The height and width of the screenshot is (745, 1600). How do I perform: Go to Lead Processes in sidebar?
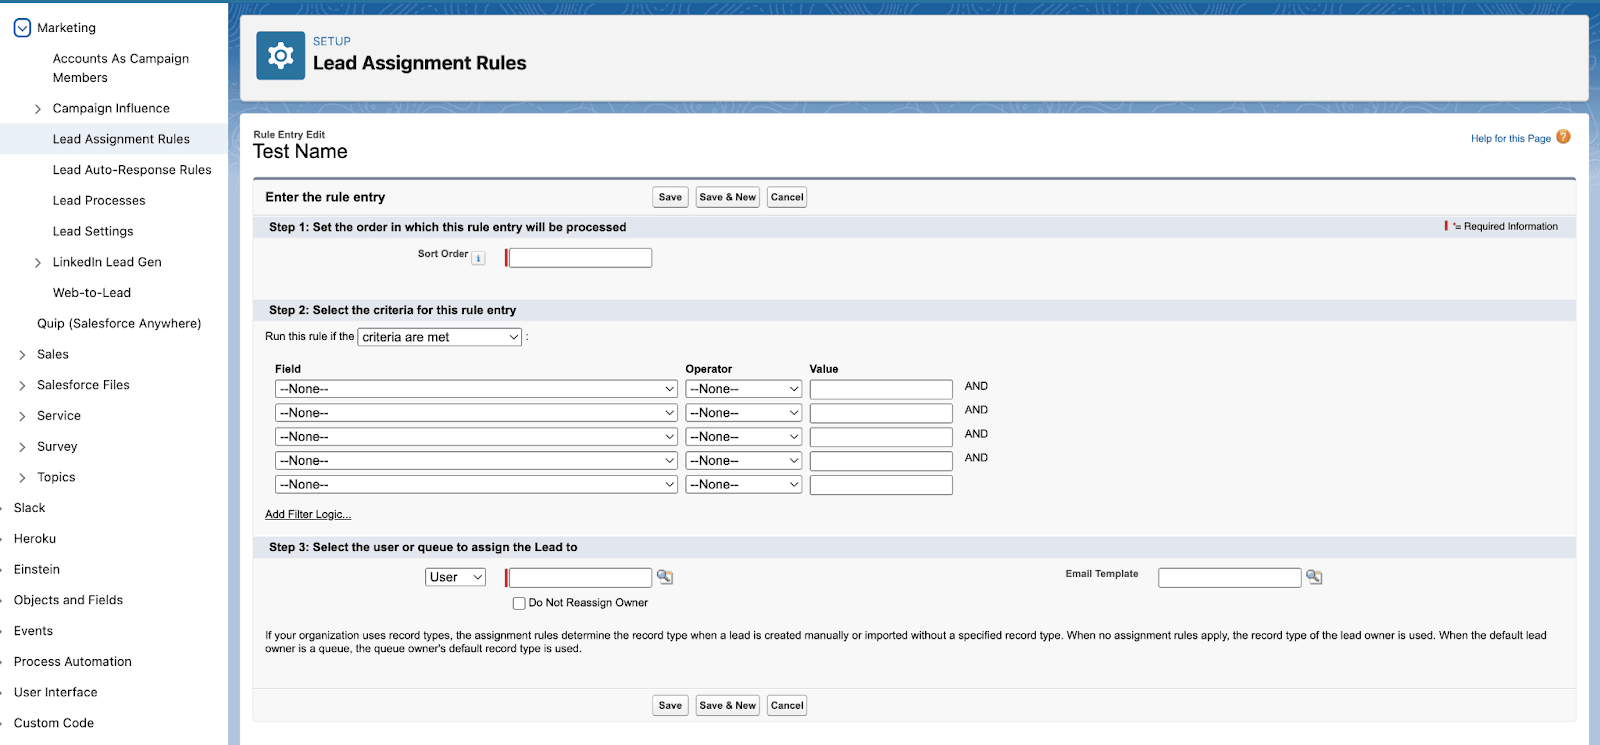tap(99, 201)
